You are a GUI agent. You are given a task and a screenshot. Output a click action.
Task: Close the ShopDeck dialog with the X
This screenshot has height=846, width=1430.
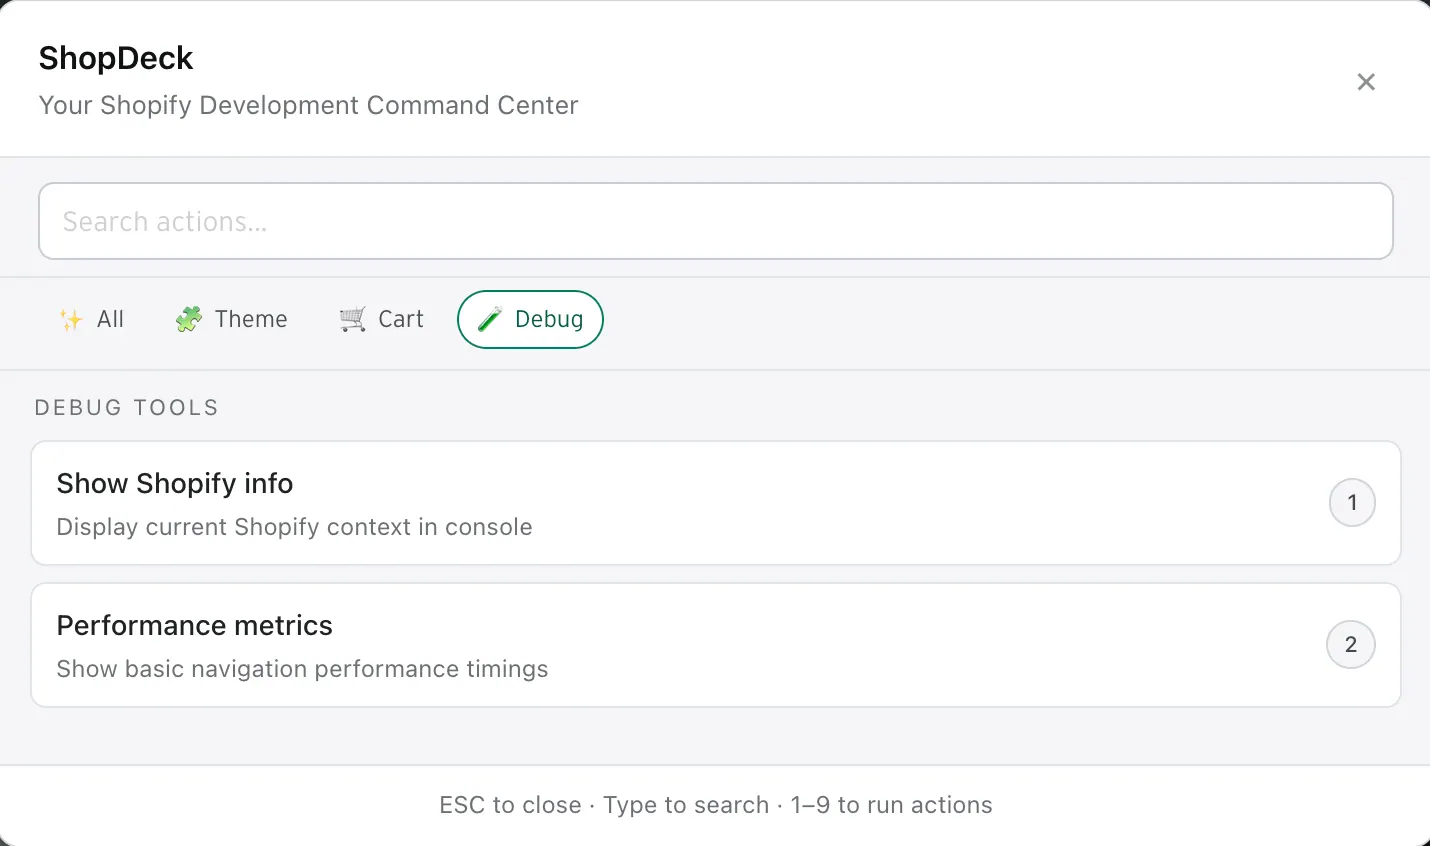1366,82
